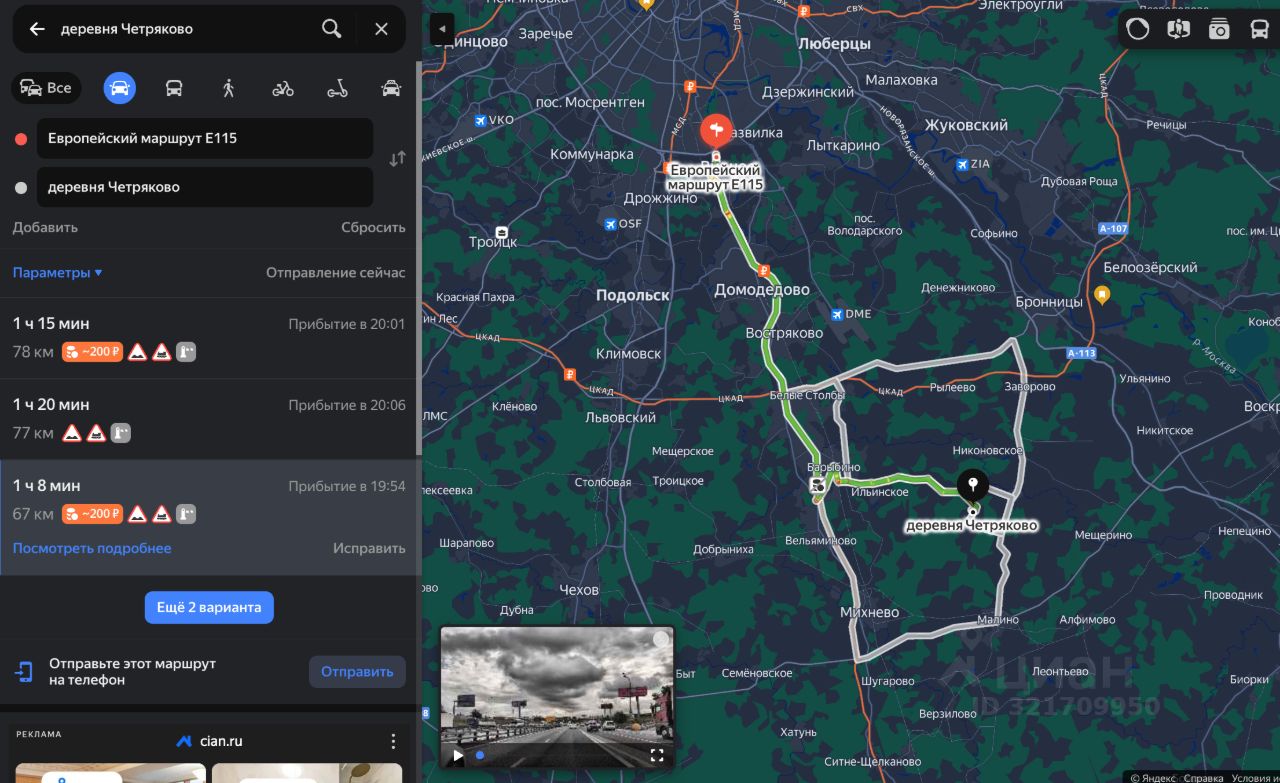Click the panorama playback progress dot
The height and width of the screenshot is (783, 1280).
point(480,755)
